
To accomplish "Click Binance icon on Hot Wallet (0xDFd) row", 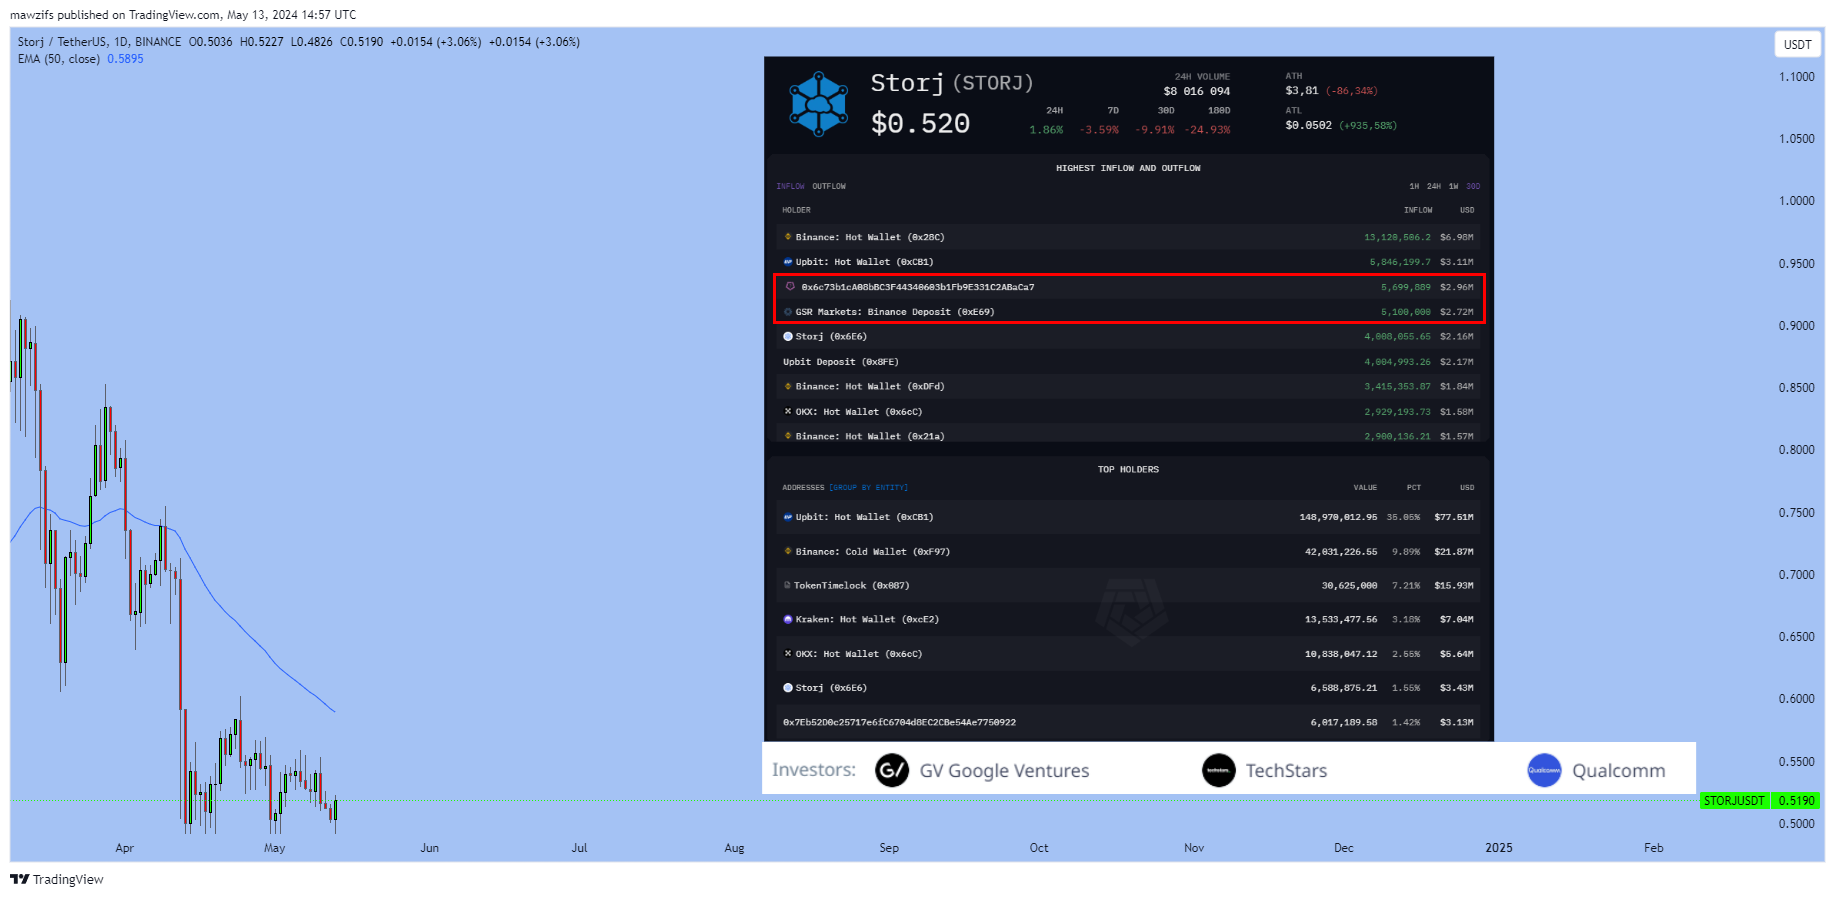I will click(788, 386).
